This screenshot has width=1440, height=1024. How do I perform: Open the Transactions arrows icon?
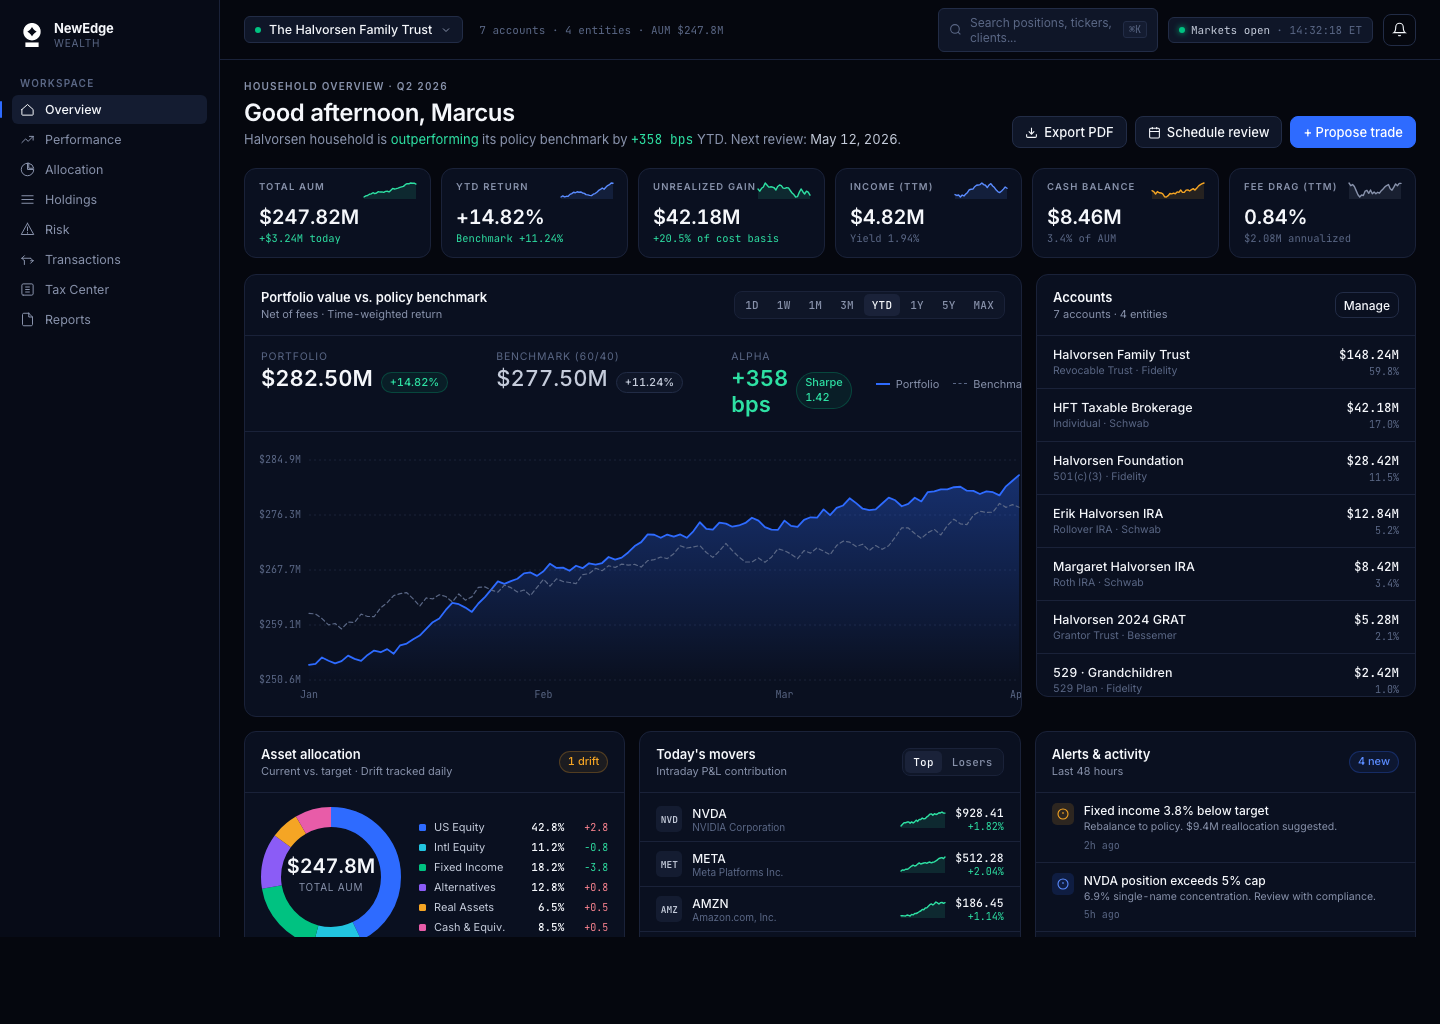pyautogui.click(x=28, y=260)
